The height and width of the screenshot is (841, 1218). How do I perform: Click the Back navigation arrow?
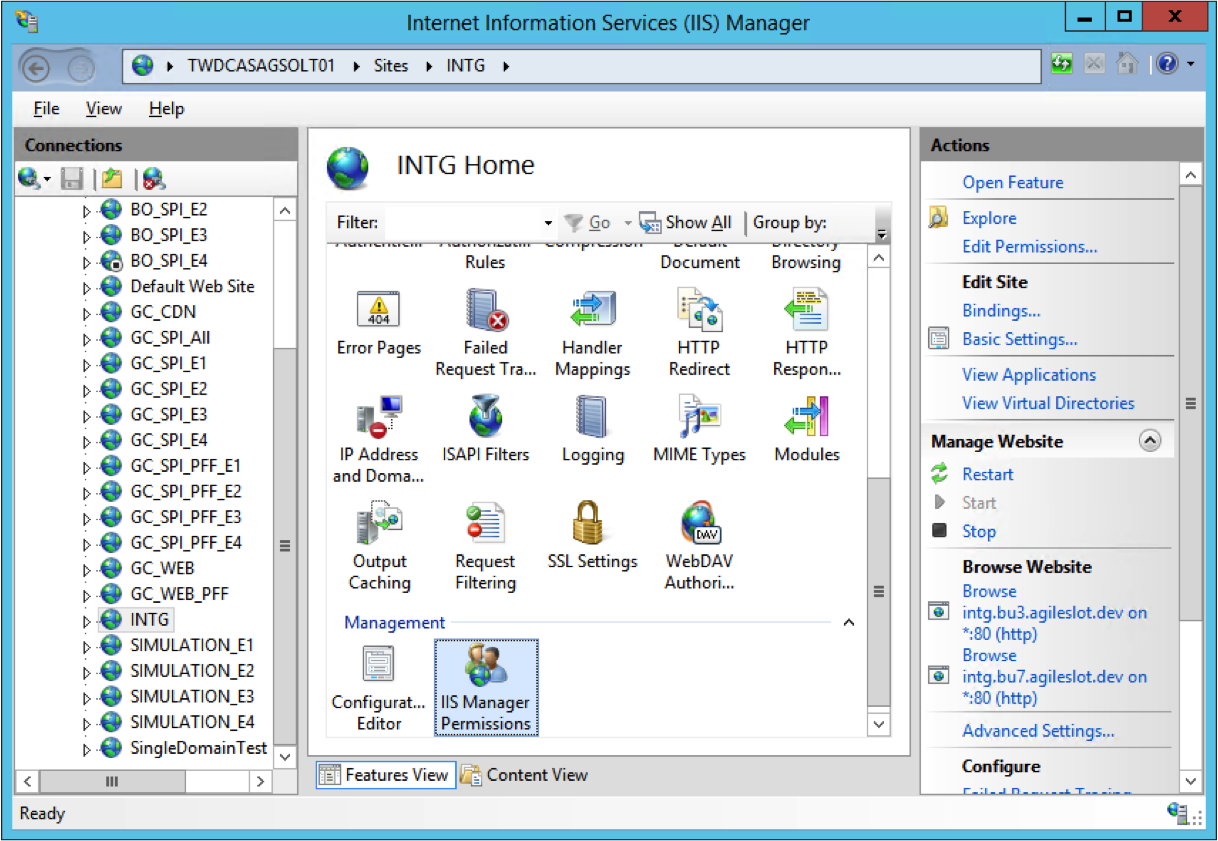37,67
